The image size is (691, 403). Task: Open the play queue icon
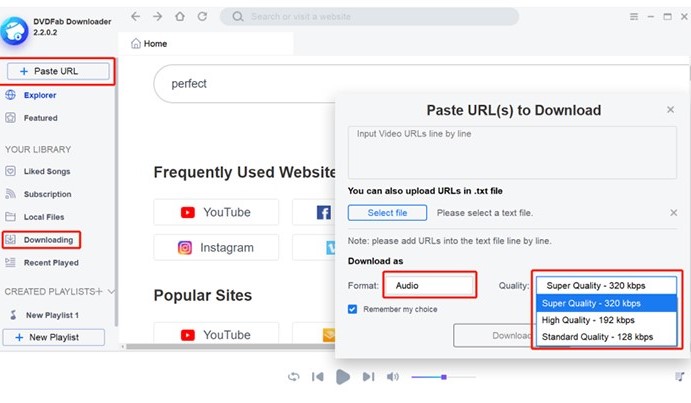tap(680, 376)
